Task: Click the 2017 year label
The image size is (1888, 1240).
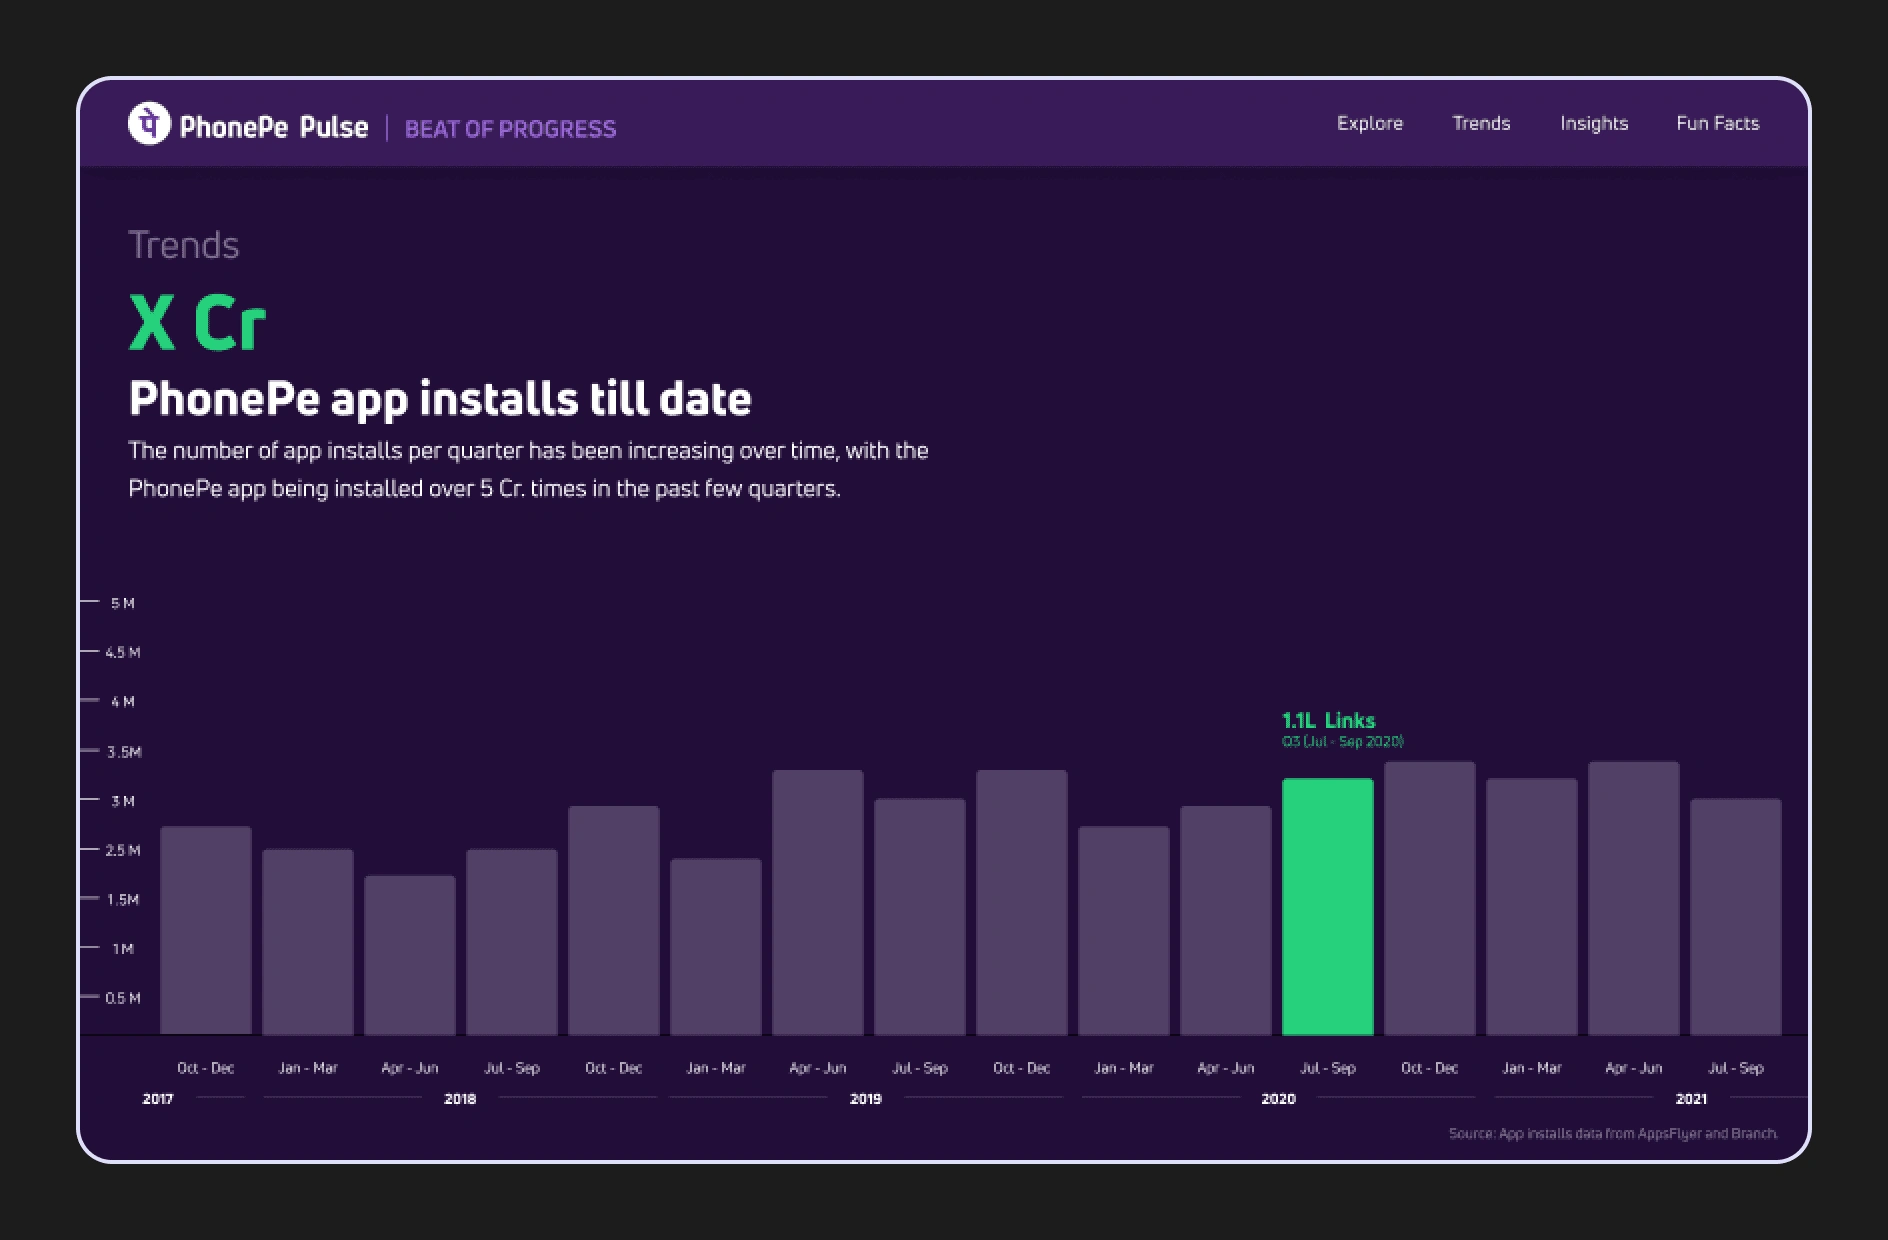Action: coord(158,1099)
